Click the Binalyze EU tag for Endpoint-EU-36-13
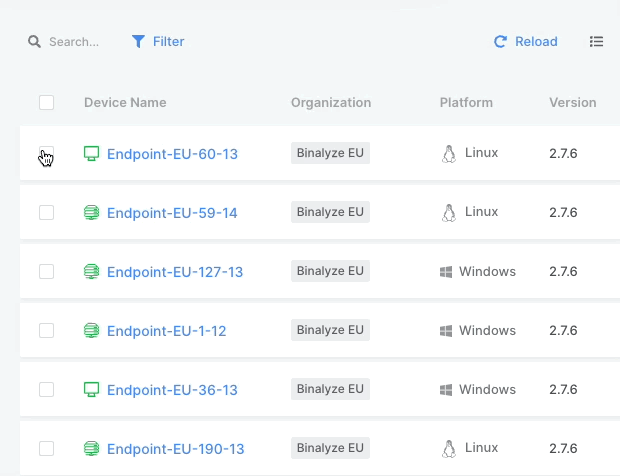620x476 pixels. coord(330,390)
